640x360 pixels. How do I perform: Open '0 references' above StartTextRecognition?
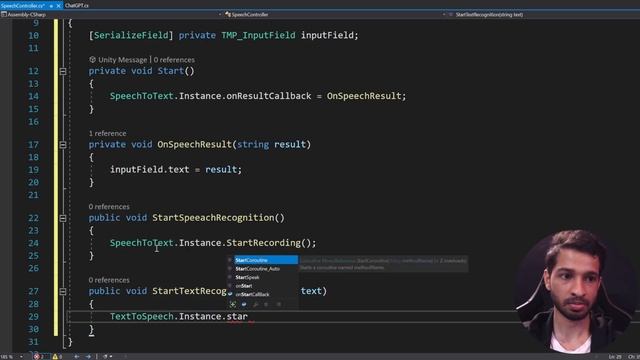click(109, 280)
